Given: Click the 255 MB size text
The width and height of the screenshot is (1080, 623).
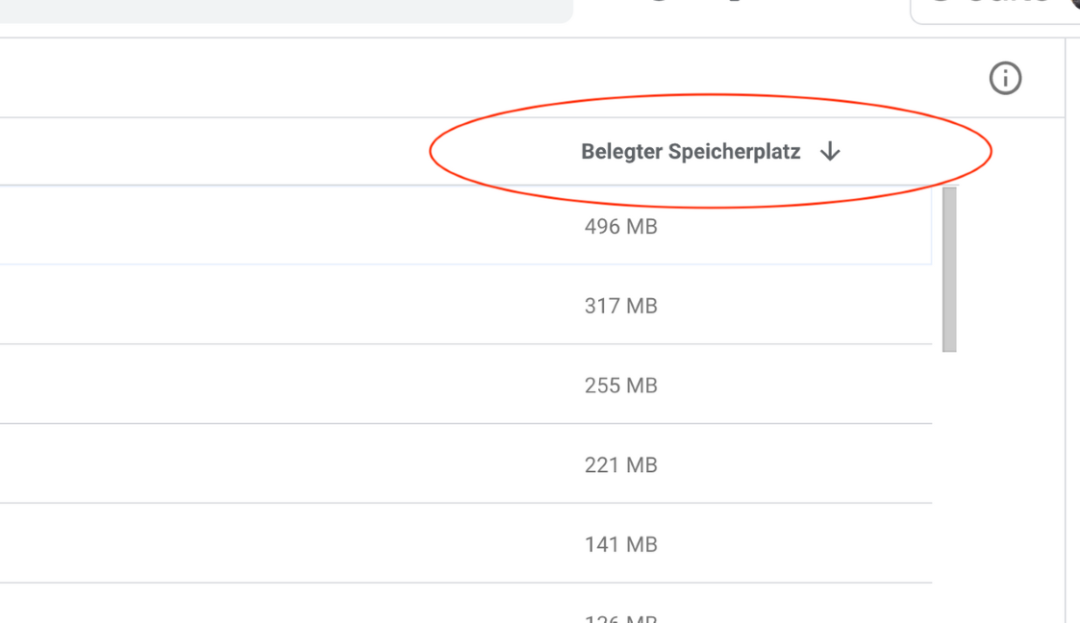Looking at the screenshot, I should [x=621, y=386].
